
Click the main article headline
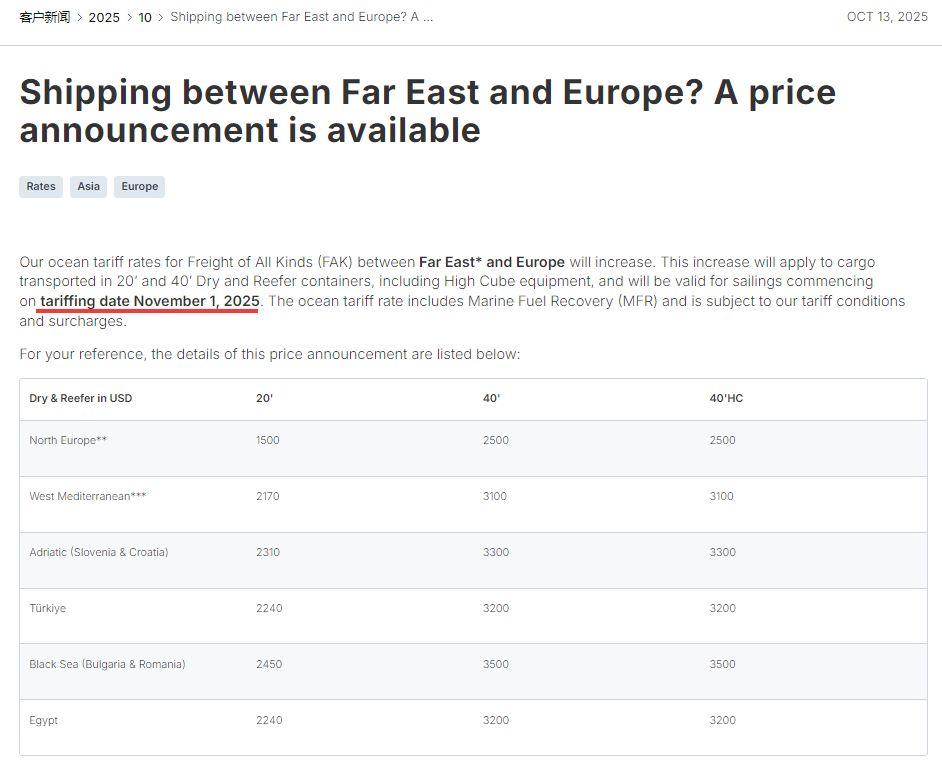click(427, 110)
